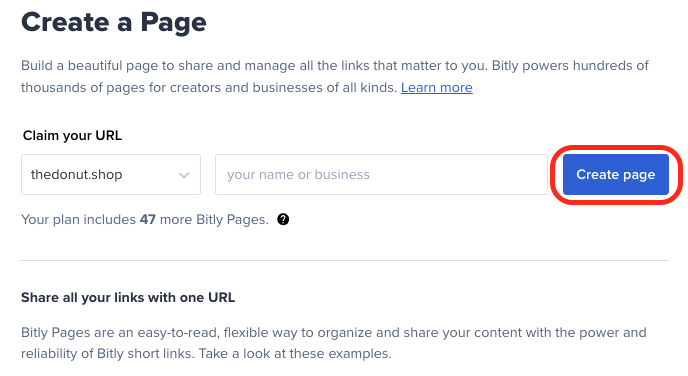Click the question mark help icon

tap(283, 219)
